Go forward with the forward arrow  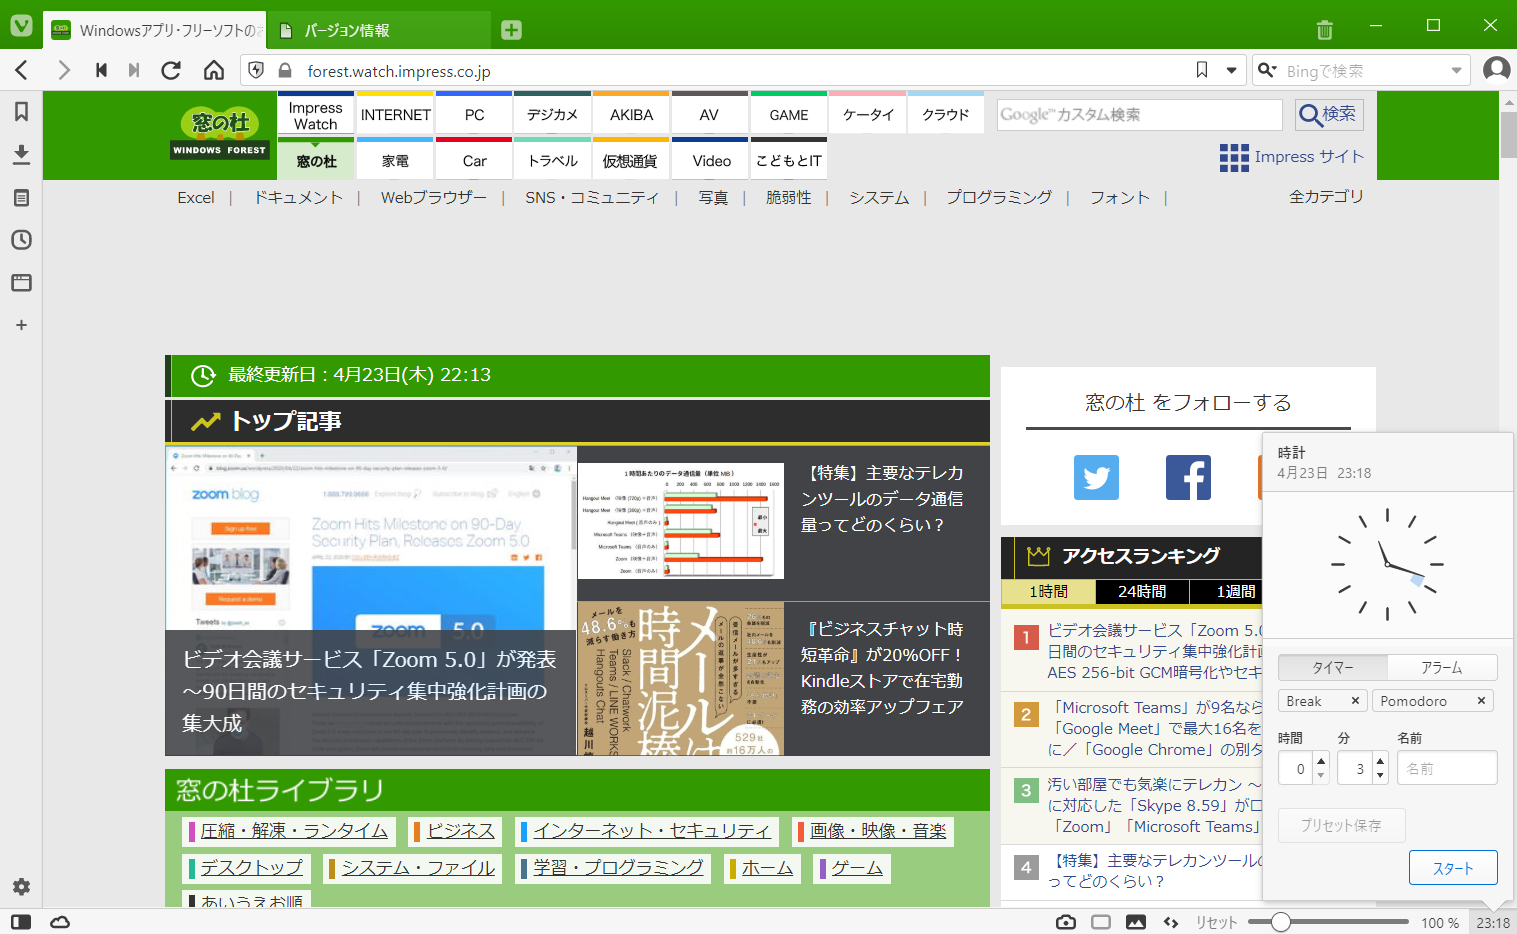click(x=64, y=70)
